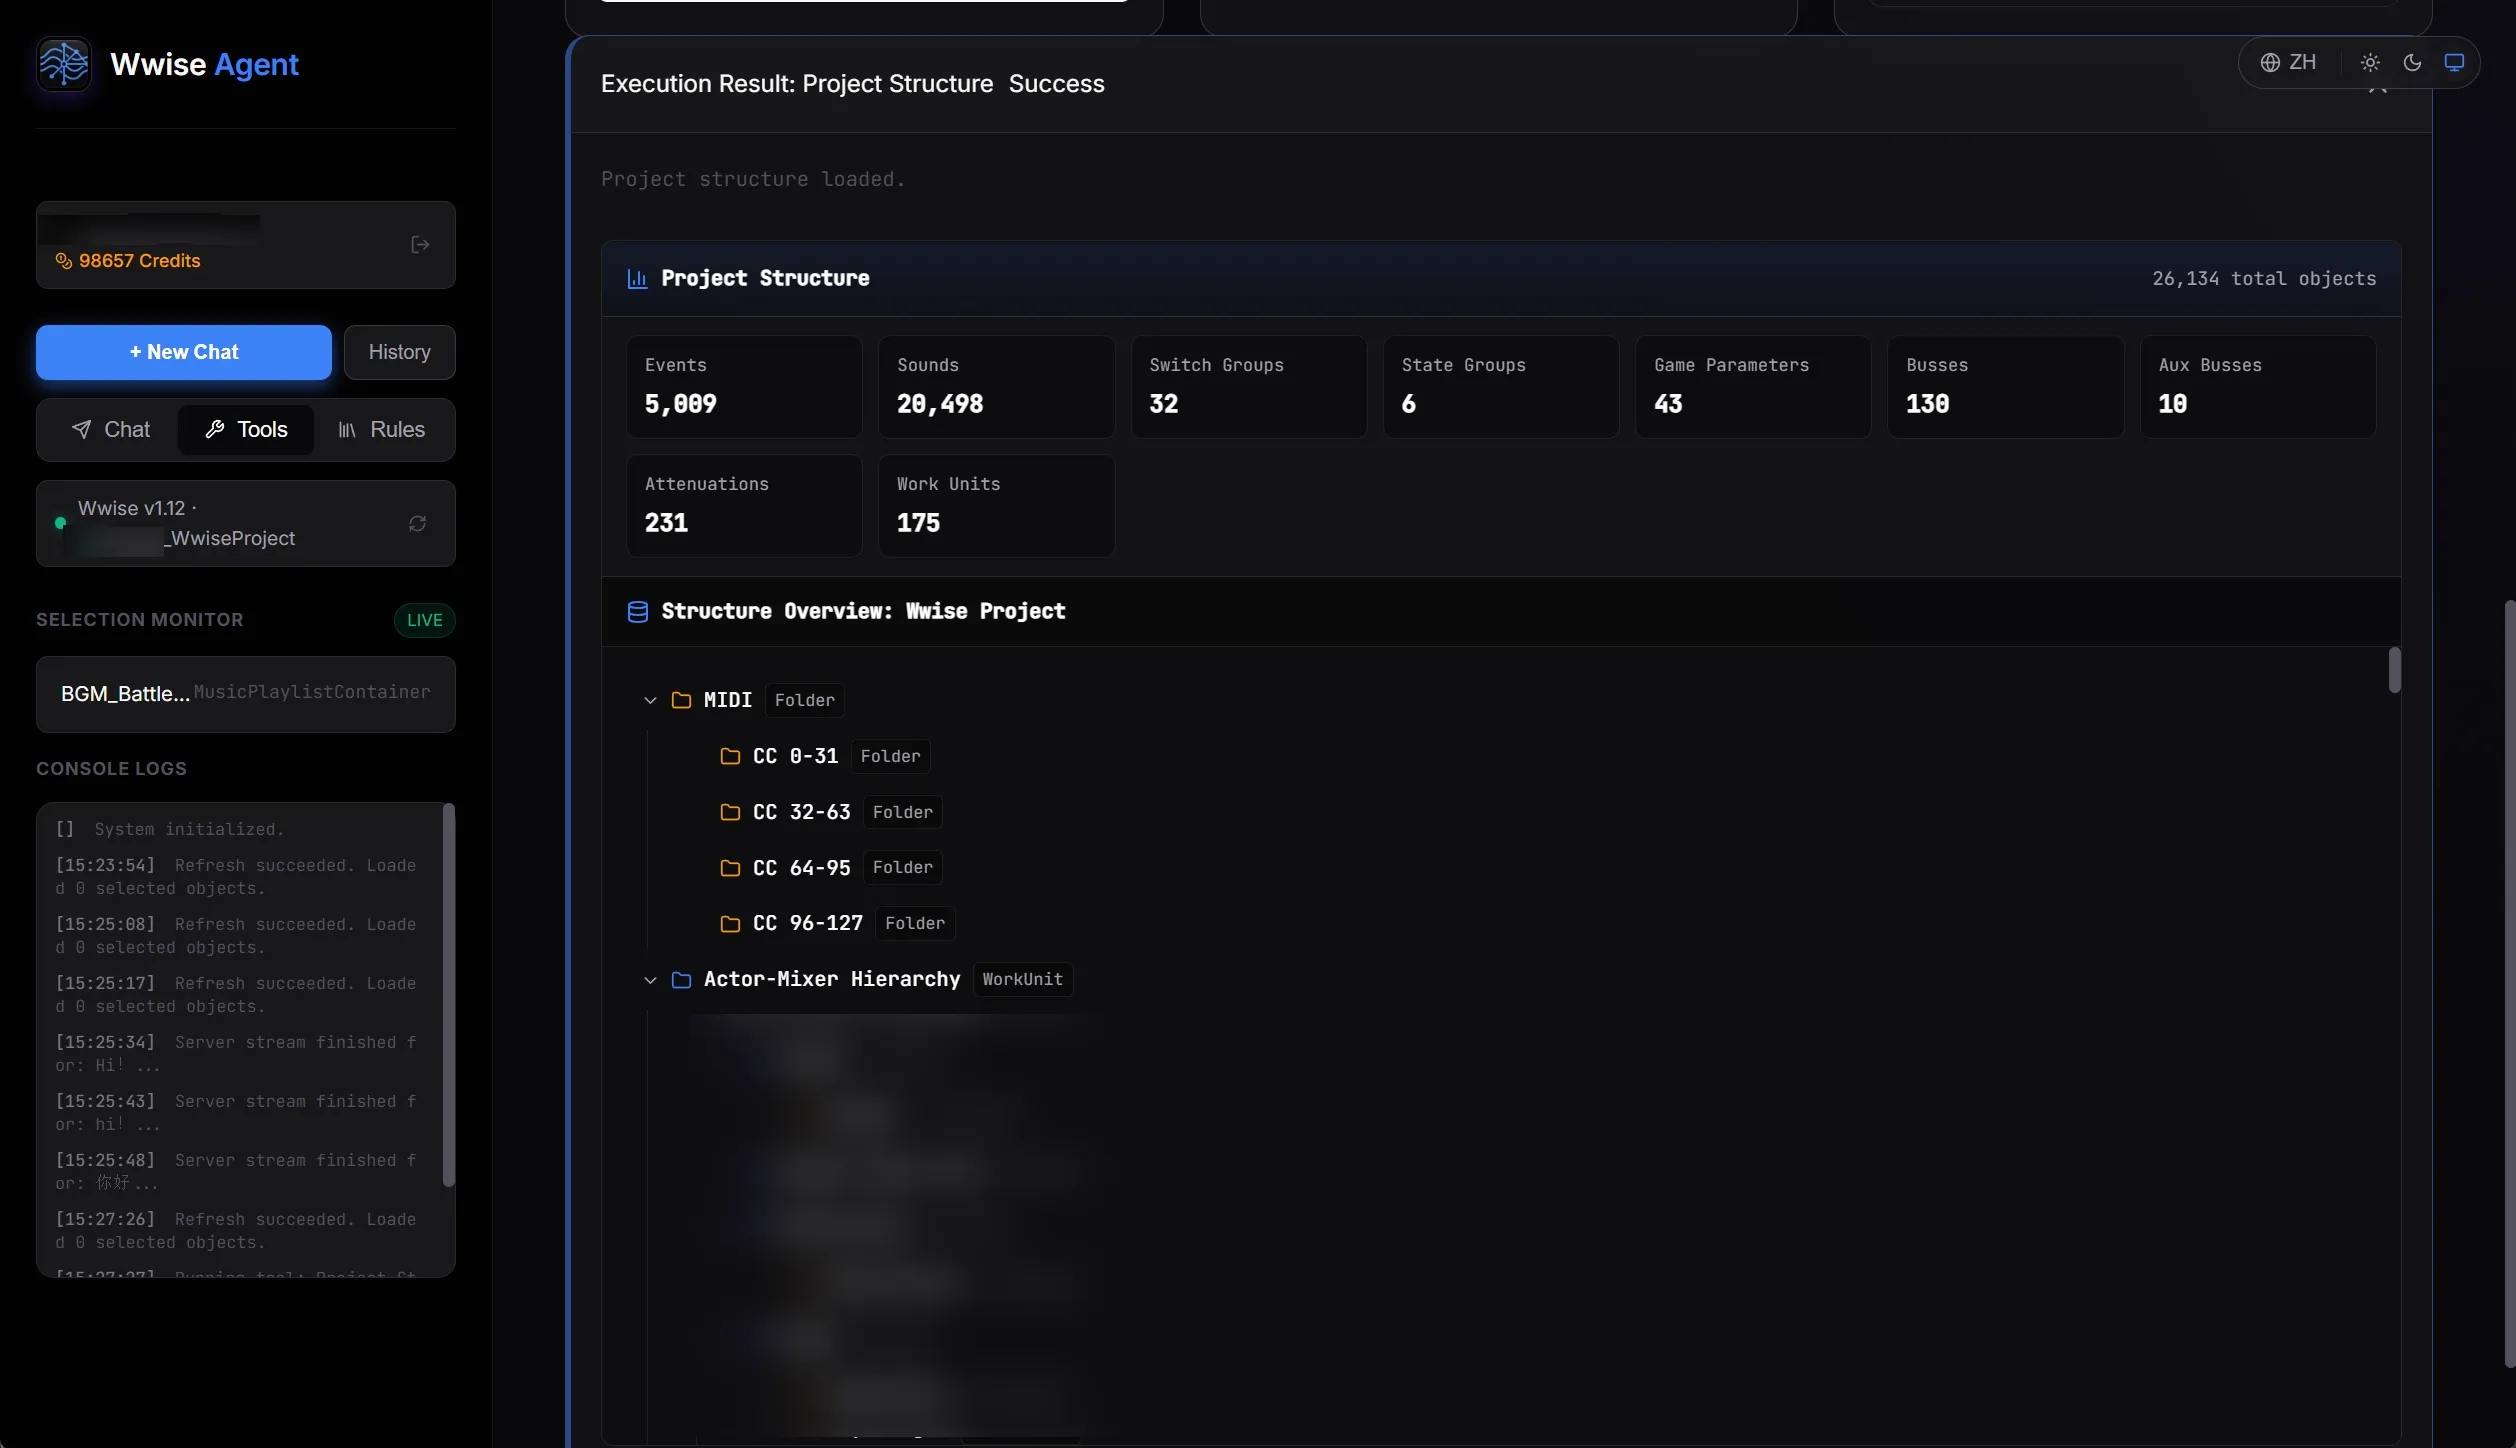This screenshot has height=1448, width=2516.
Task: Click the CC 96-127 folder icon
Action: tap(730, 924)
